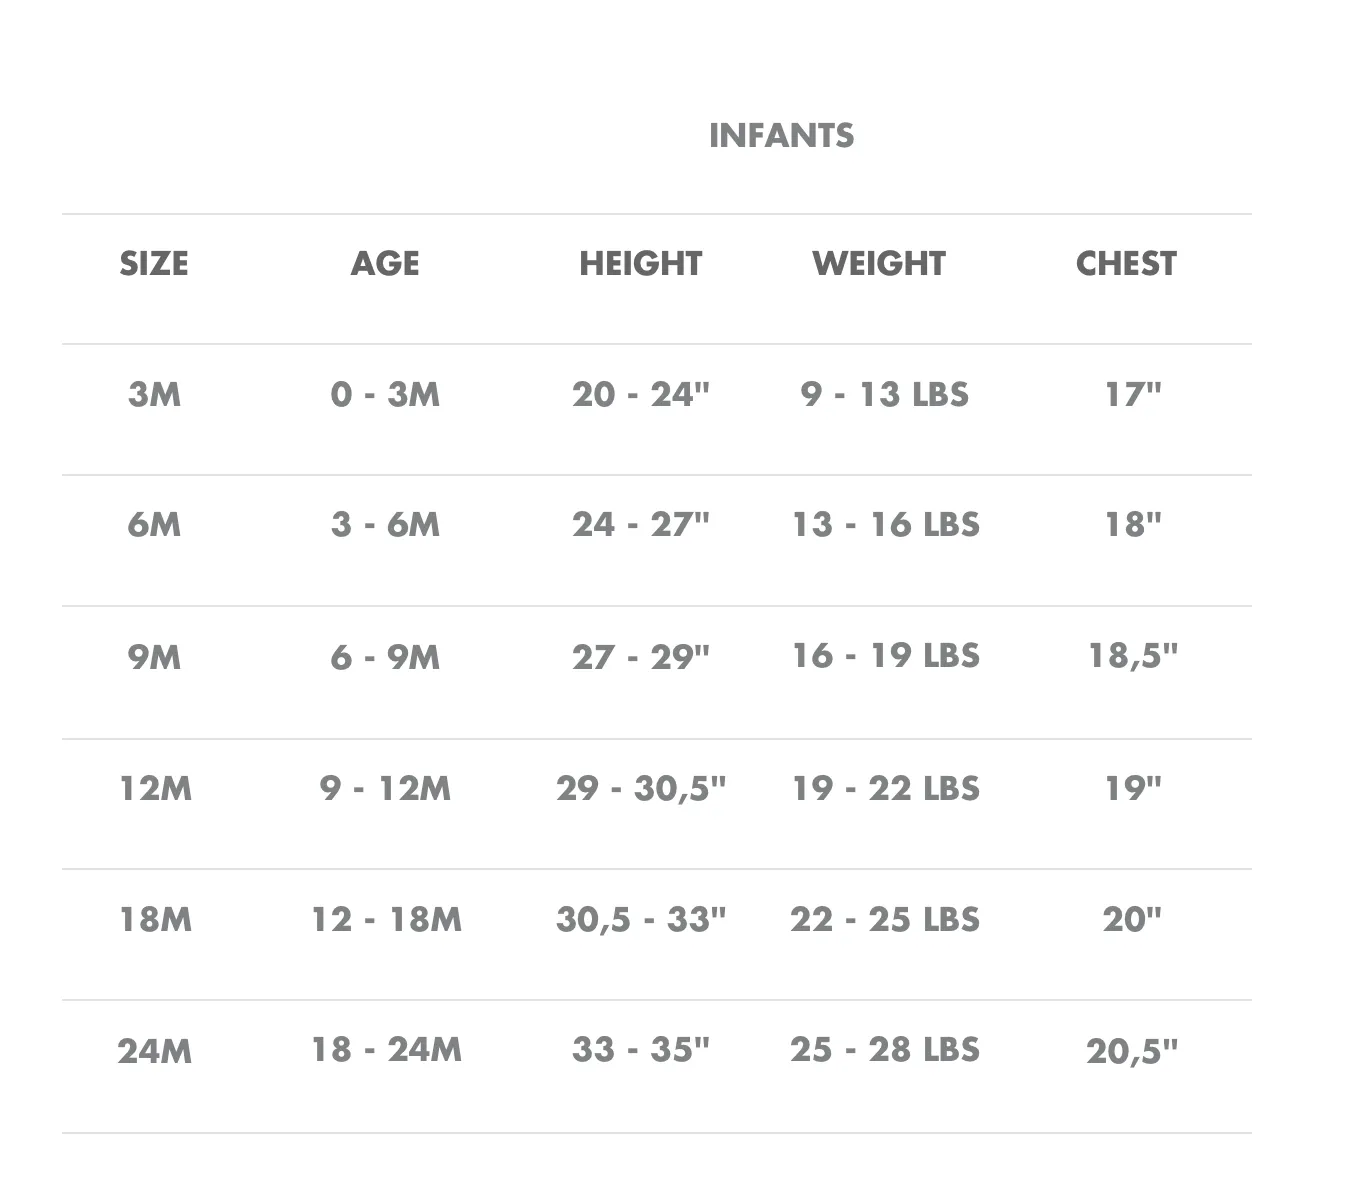This screenshot has width=1362, height=1190.
Task: Click the 18,5" chest cell
Action: pyautogui.click(x=1133, y=656)
